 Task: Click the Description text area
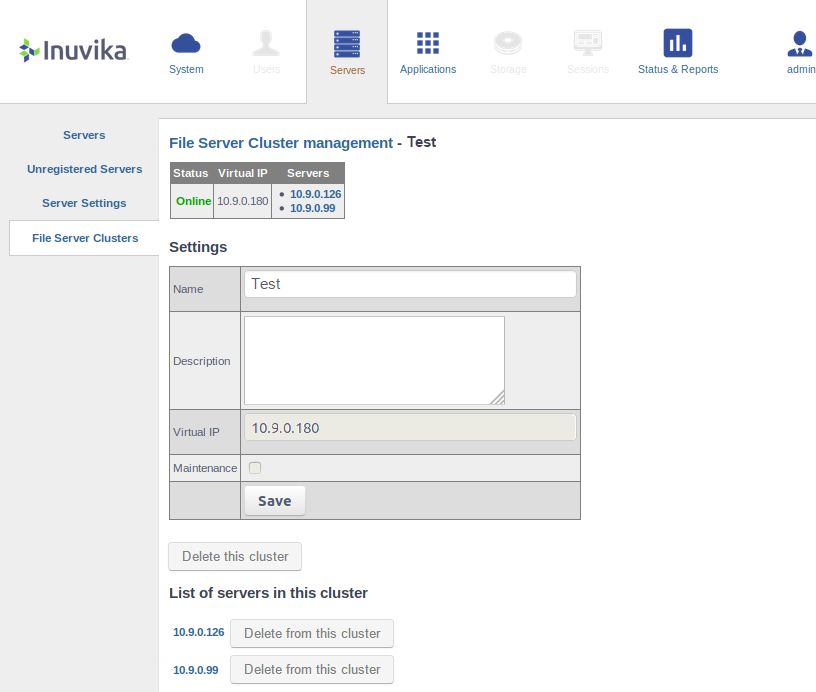[374, 360]
